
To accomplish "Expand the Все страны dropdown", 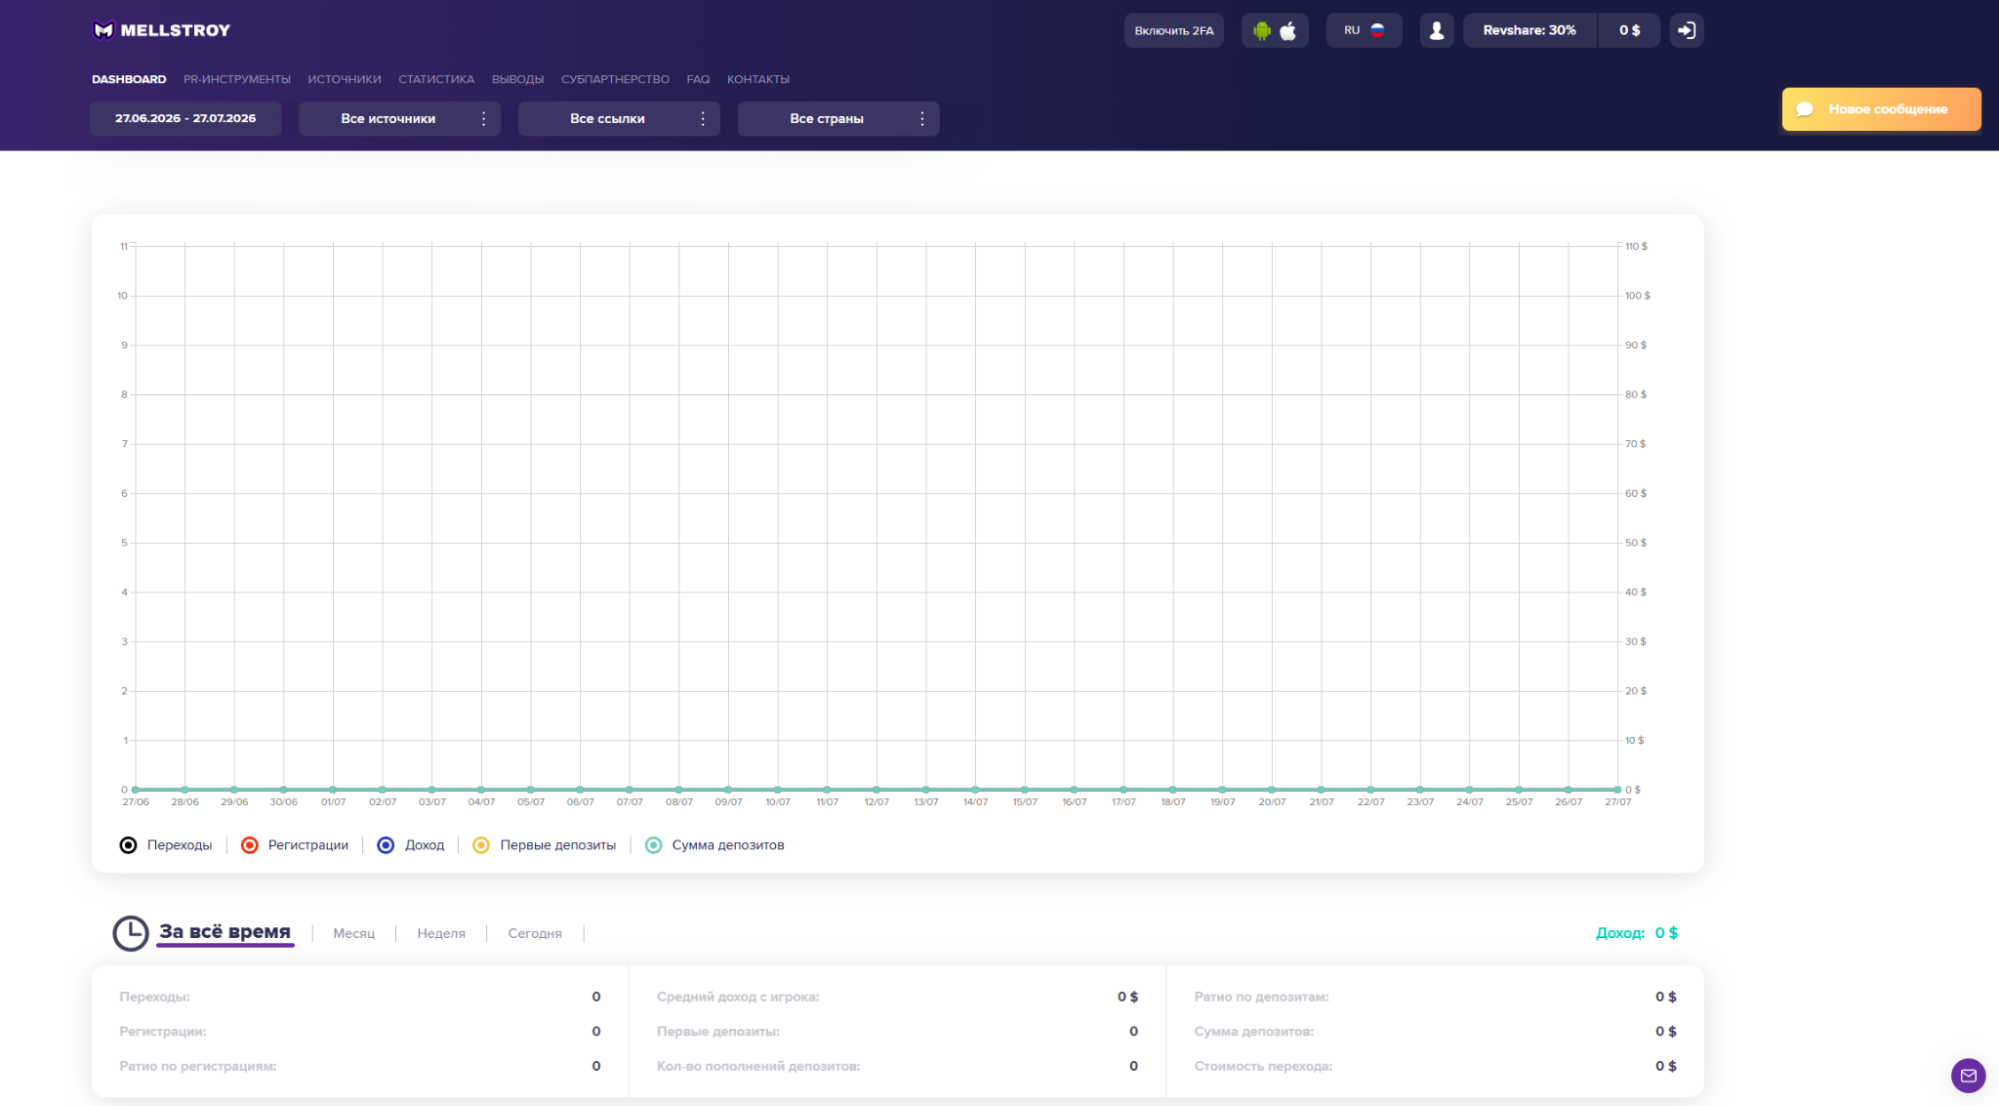I will [838, 118].
